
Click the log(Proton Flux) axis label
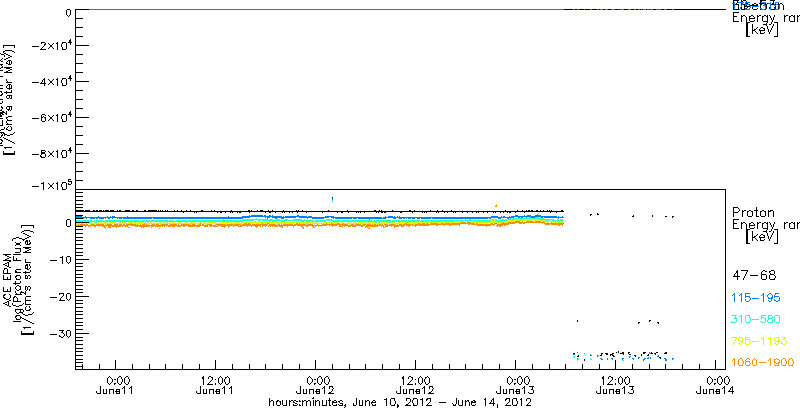[x=18, y=278]
